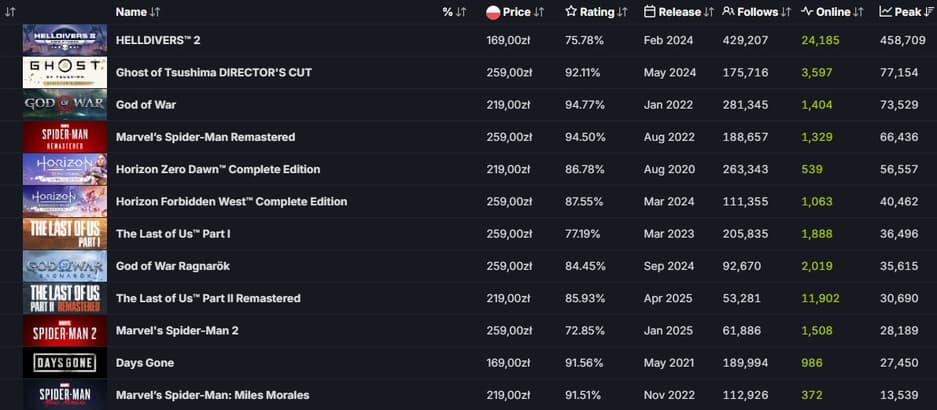Sort the table by Name column
937x410 pixels.
[x=132, y=12]
